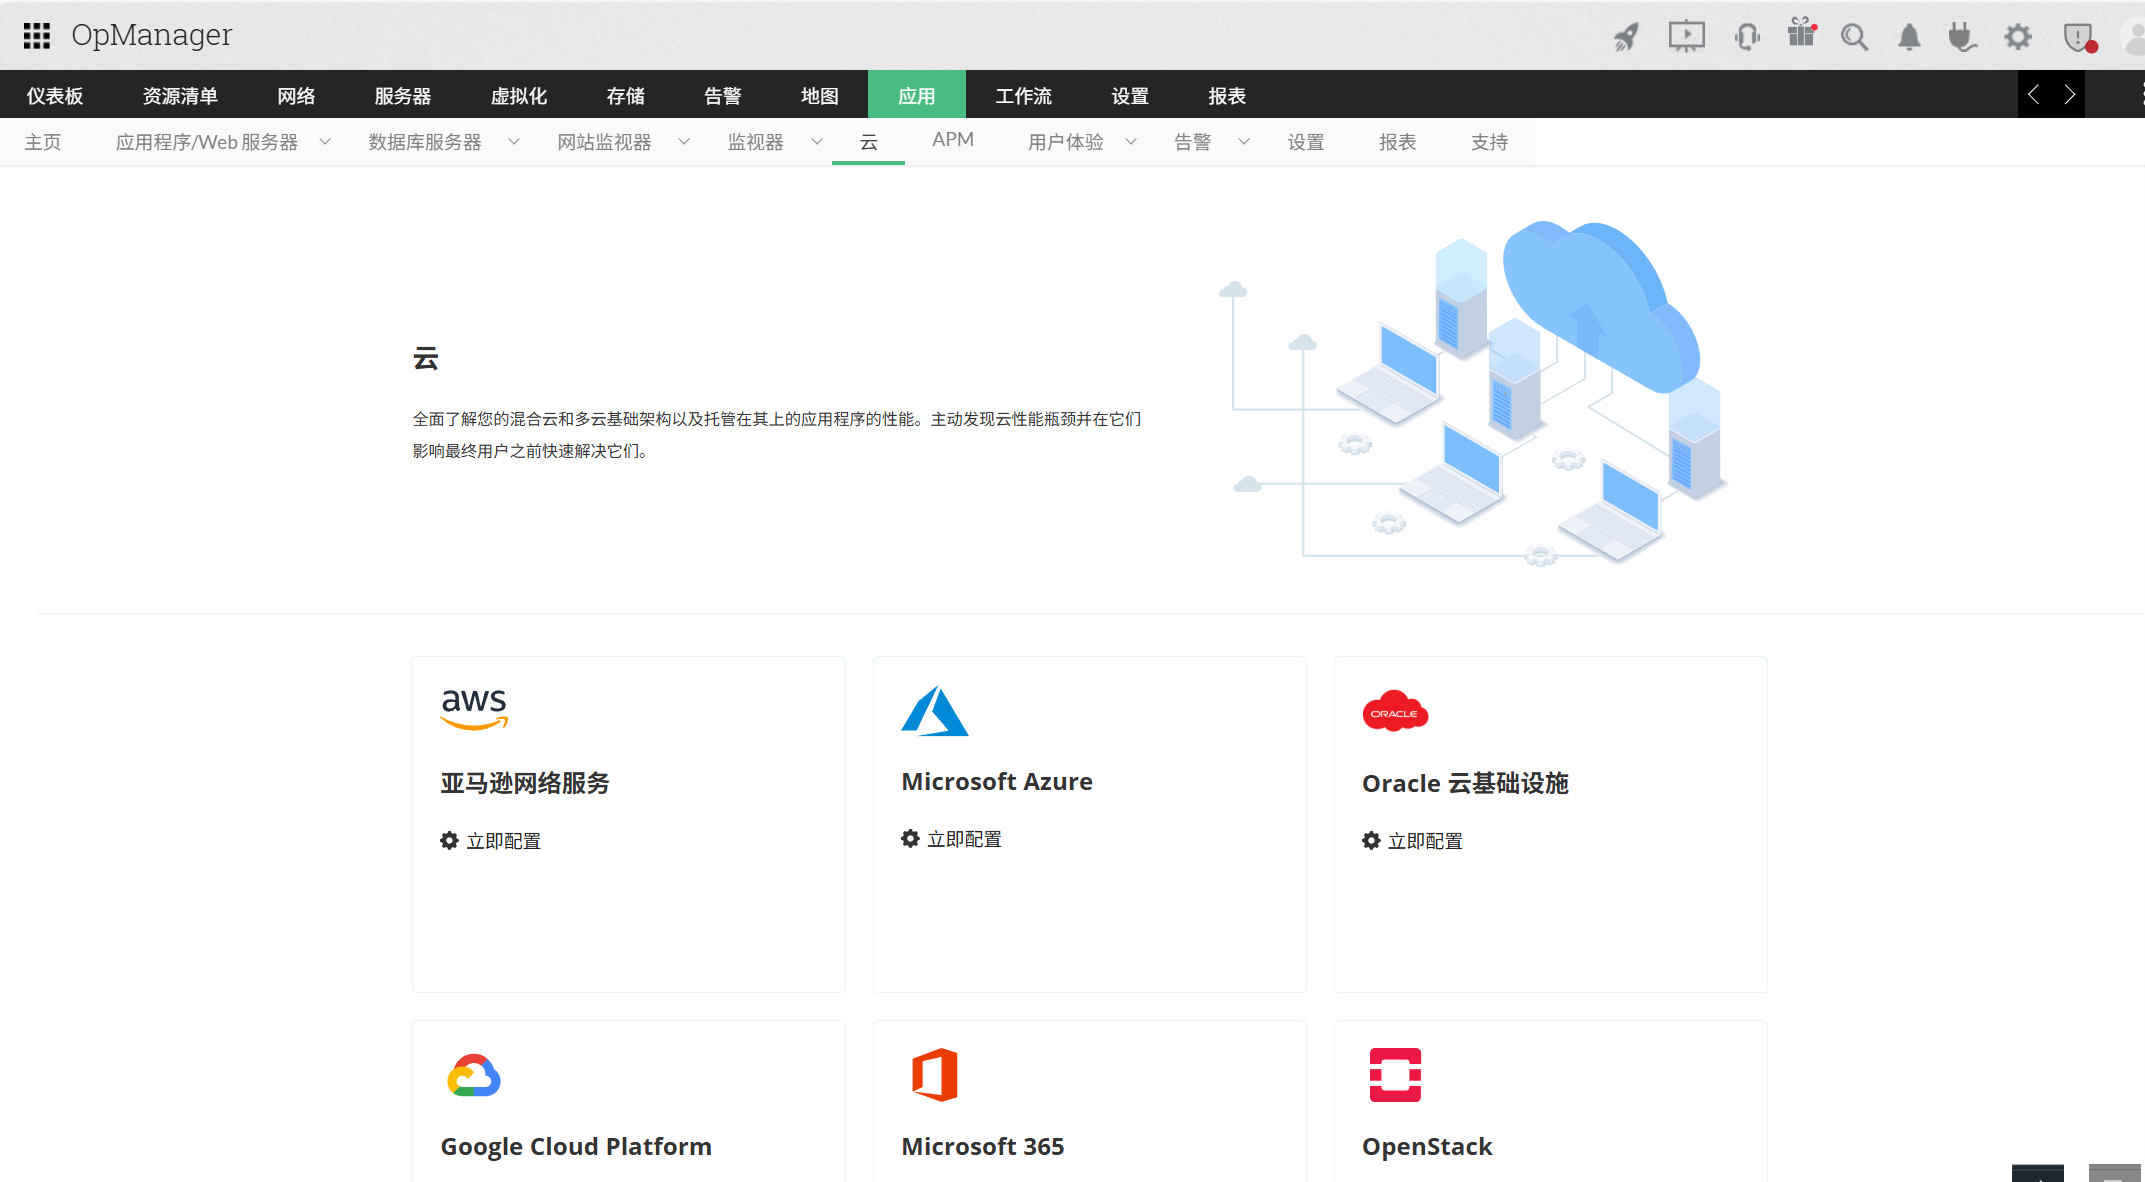Open the 监视器 dropdown menu
Viewport: 2145px width, 1182px height.
pos(819,141)
